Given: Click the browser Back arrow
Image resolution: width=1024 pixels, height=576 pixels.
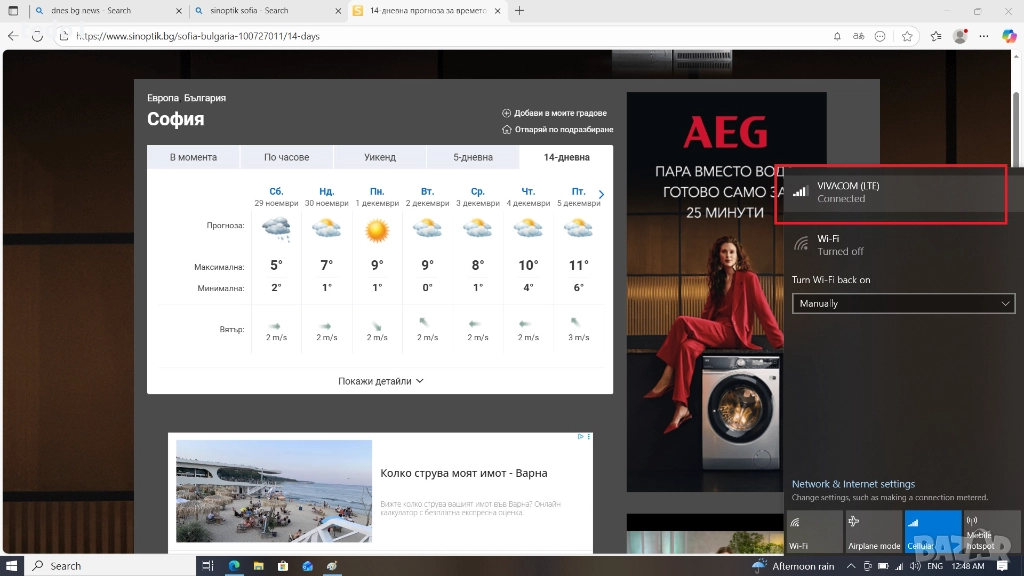Looking at the screenshot, I should tap(13, 36).
